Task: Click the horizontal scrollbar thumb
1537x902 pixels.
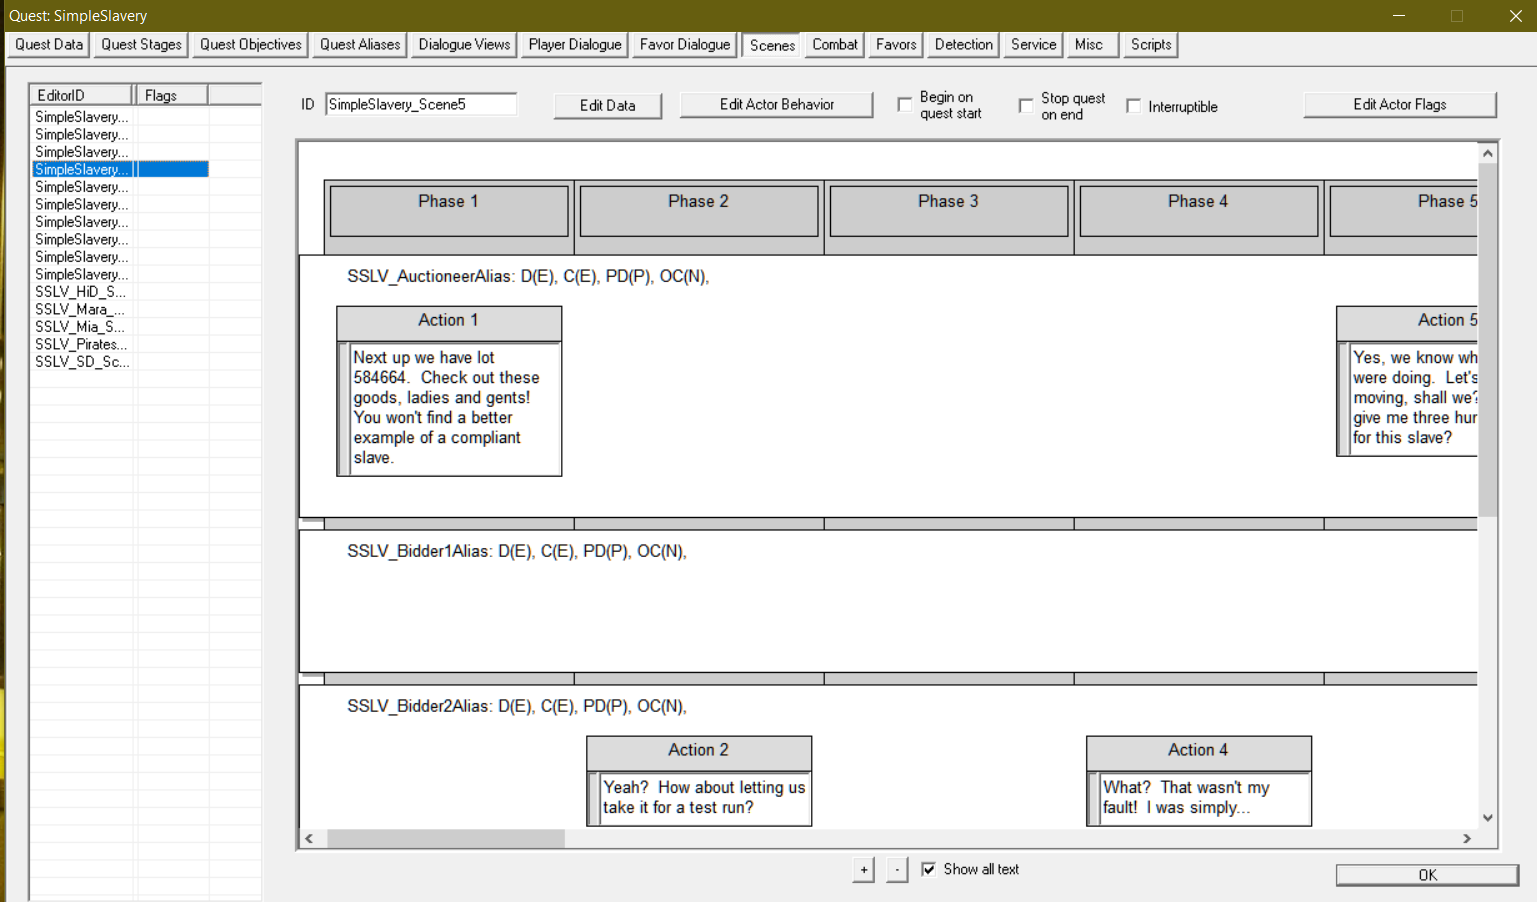Action: click(446, 839)
